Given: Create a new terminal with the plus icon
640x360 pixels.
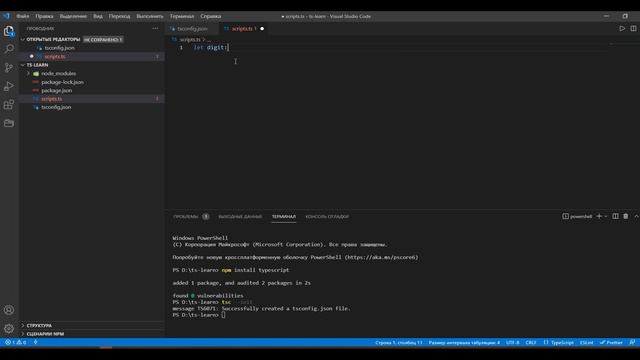Looking at the screenshot, I should 599,216.
